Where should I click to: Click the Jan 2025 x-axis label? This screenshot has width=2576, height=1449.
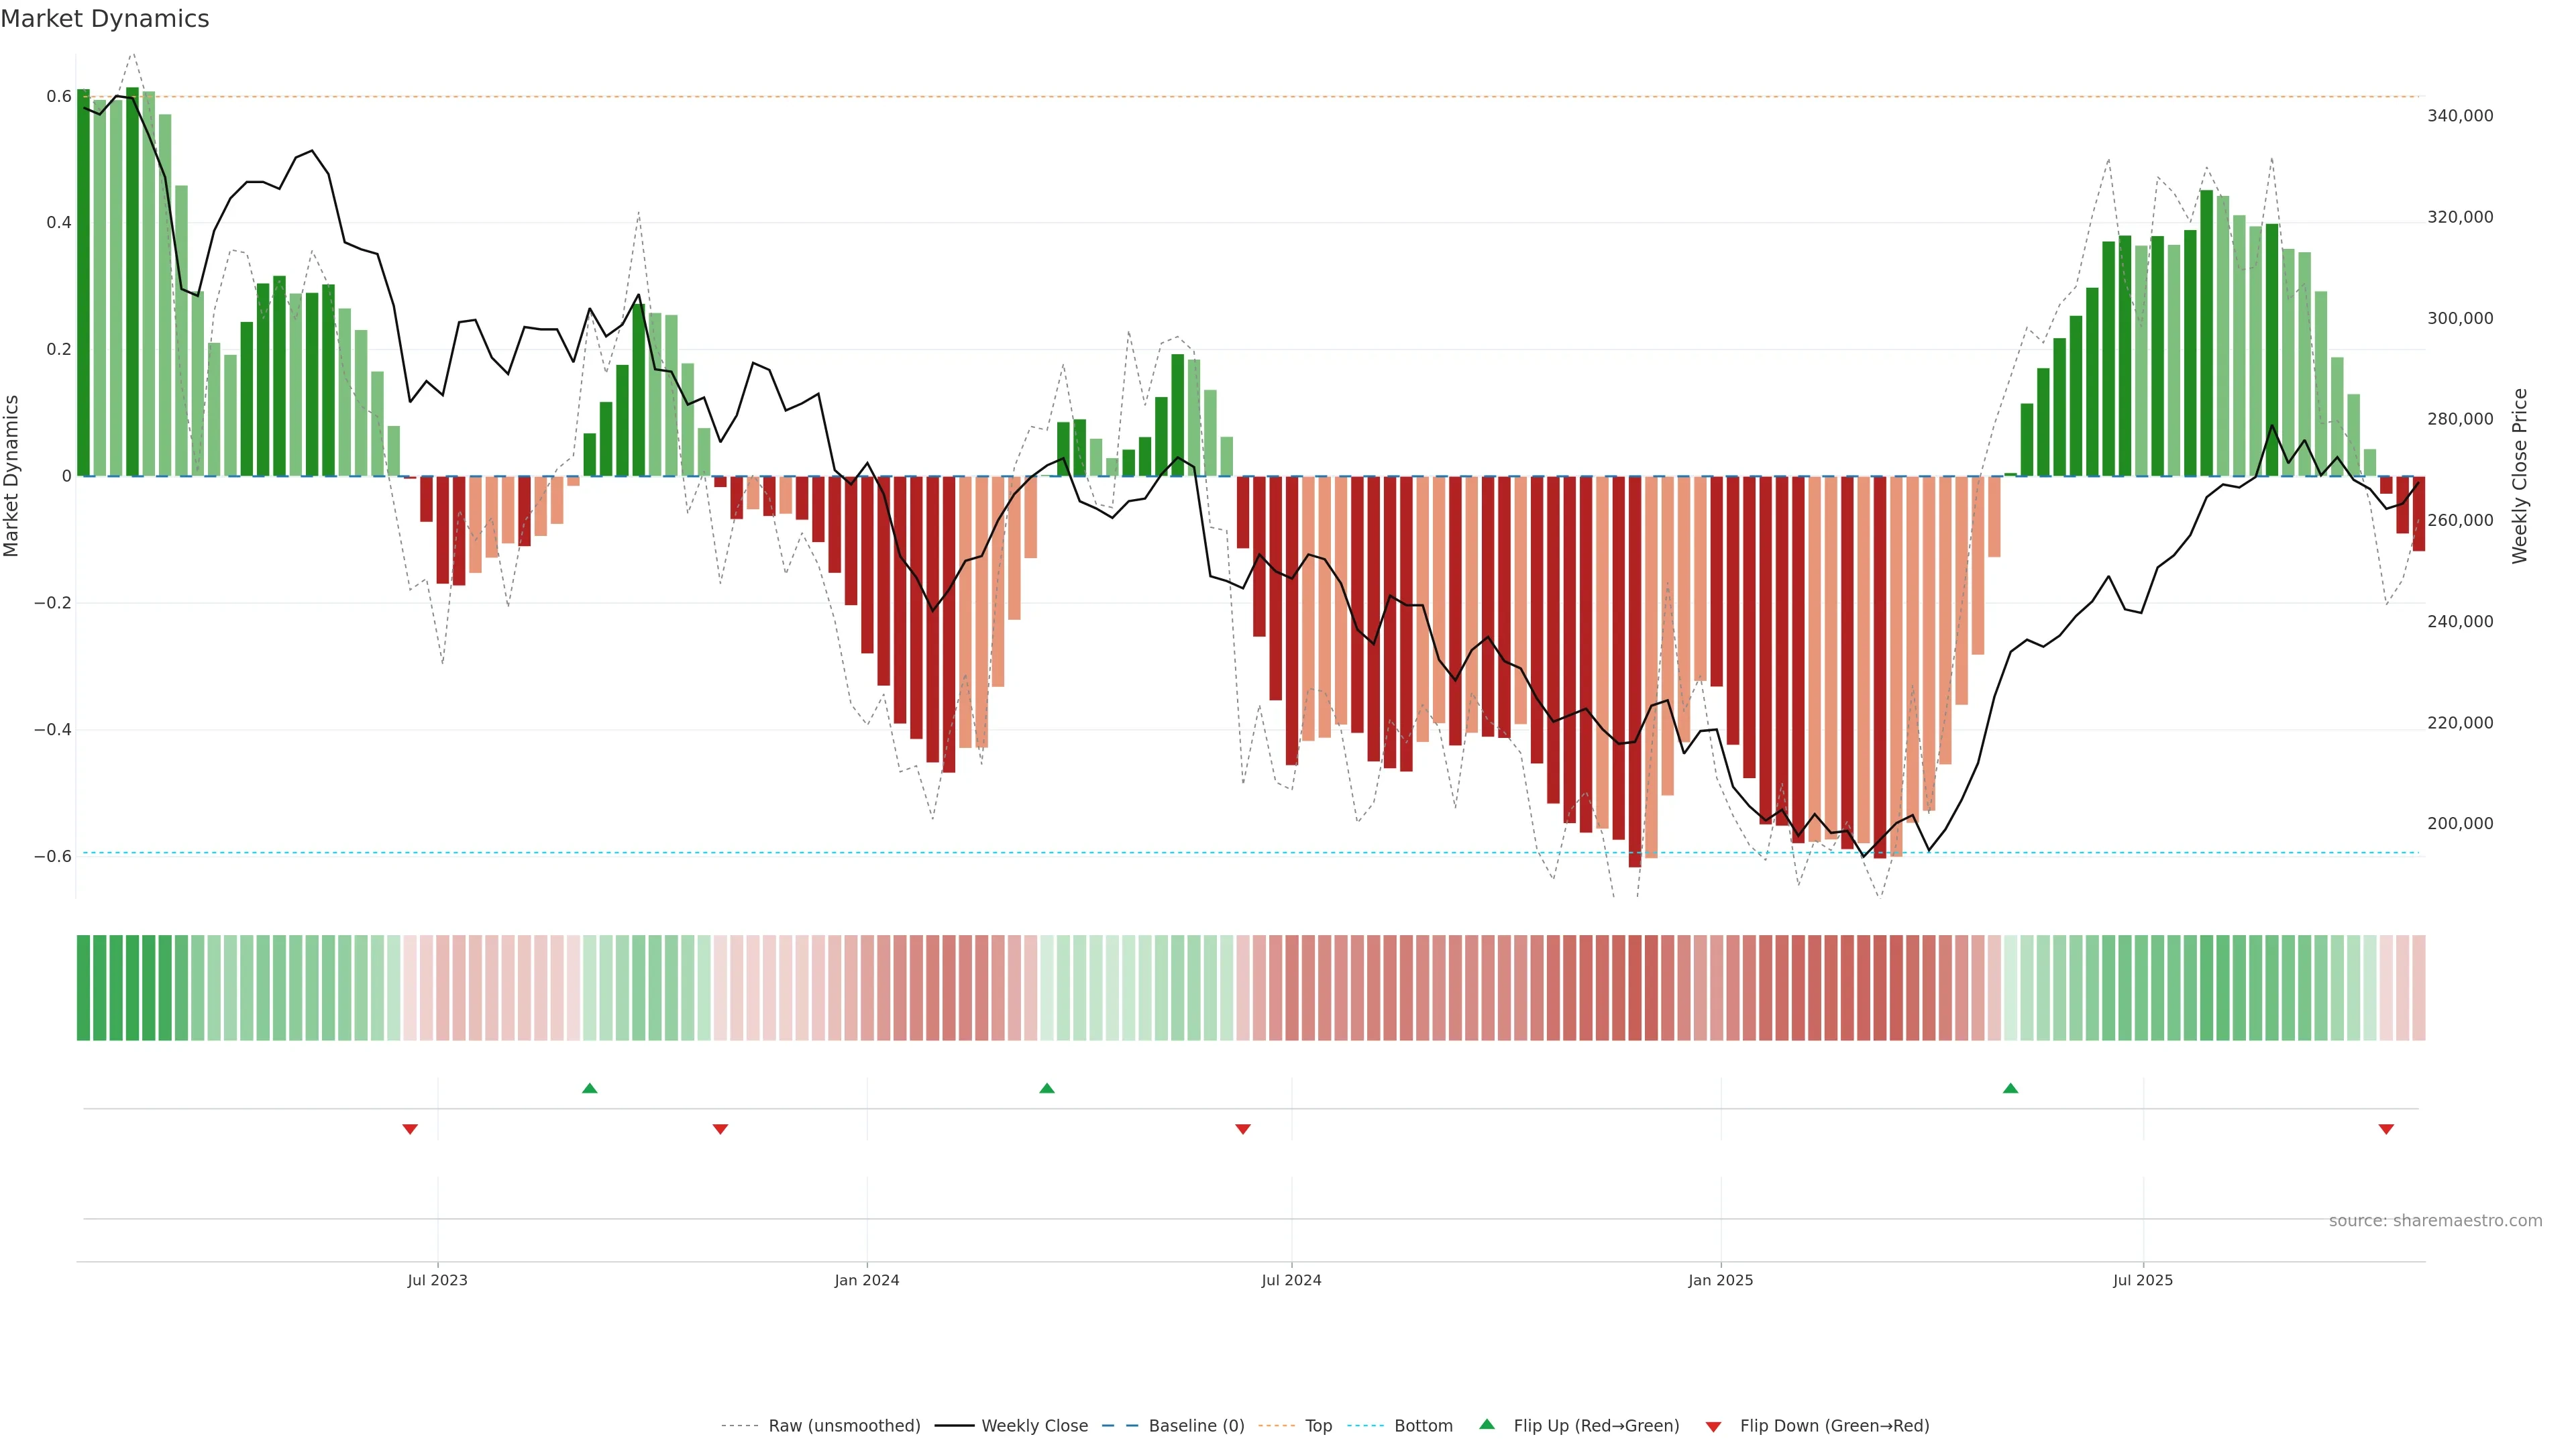pos(1720,1280)
